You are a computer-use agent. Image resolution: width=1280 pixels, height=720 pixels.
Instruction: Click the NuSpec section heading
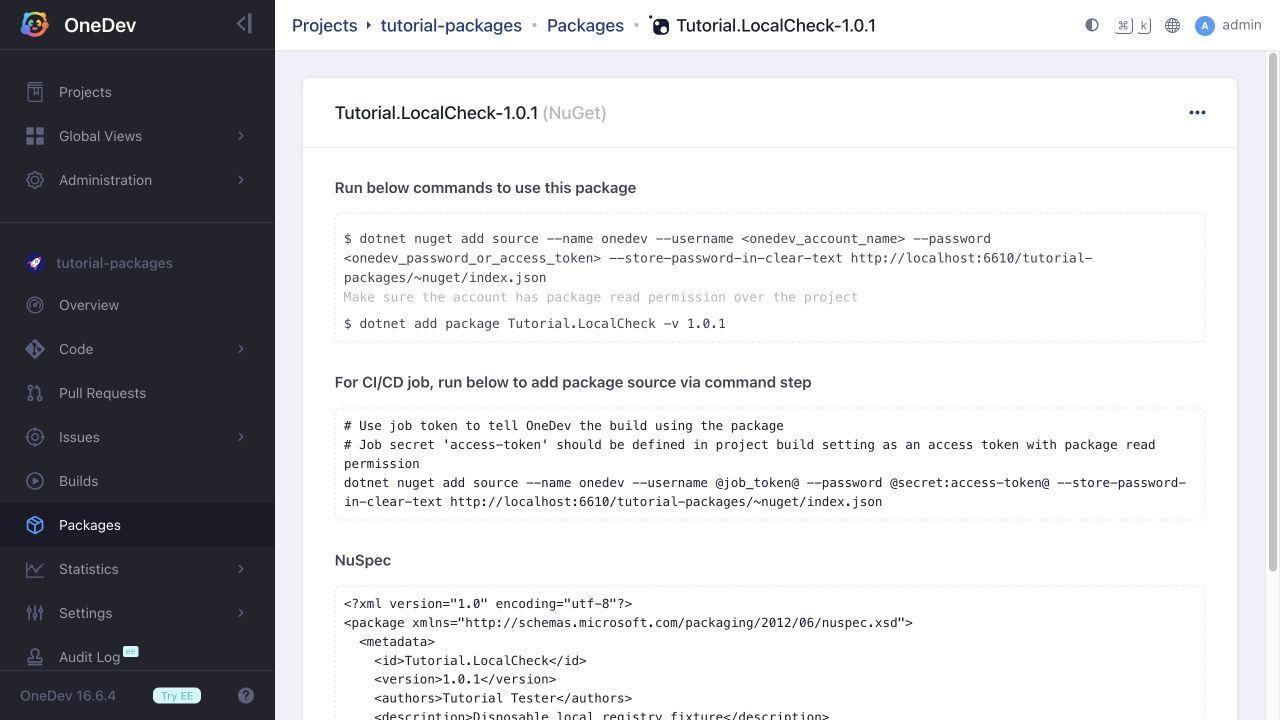click(363, 560)
